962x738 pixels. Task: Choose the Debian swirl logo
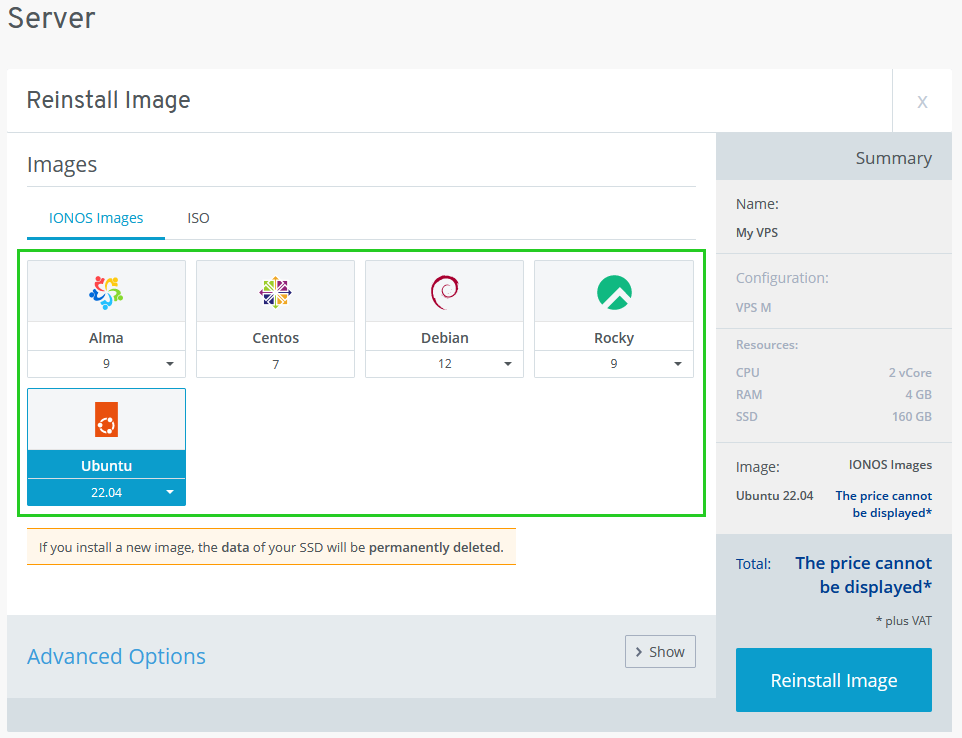444,292
